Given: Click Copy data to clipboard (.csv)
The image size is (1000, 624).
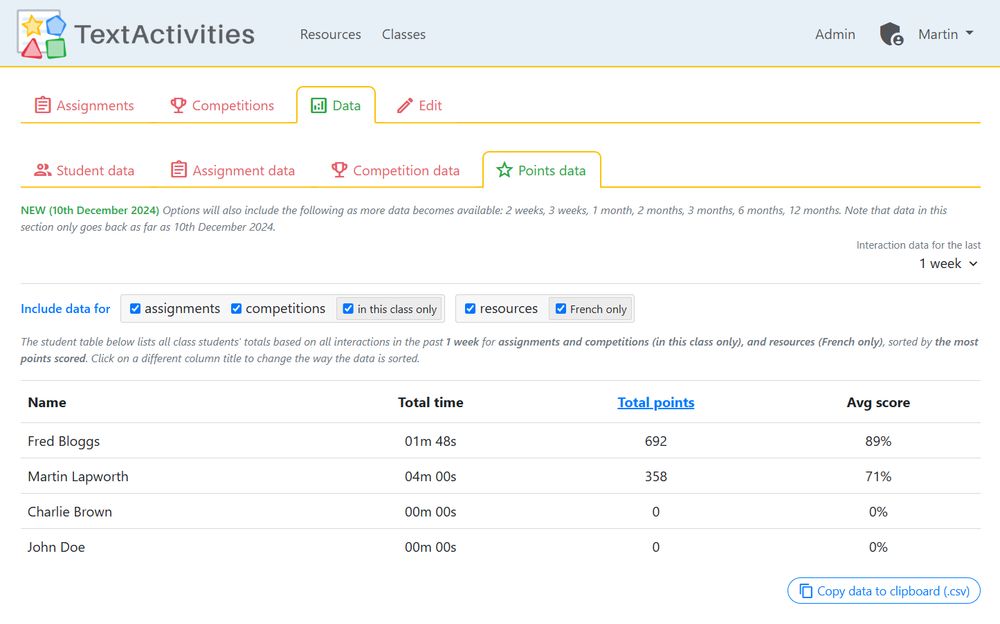Looking at the screenshot, I should (884, 591).
